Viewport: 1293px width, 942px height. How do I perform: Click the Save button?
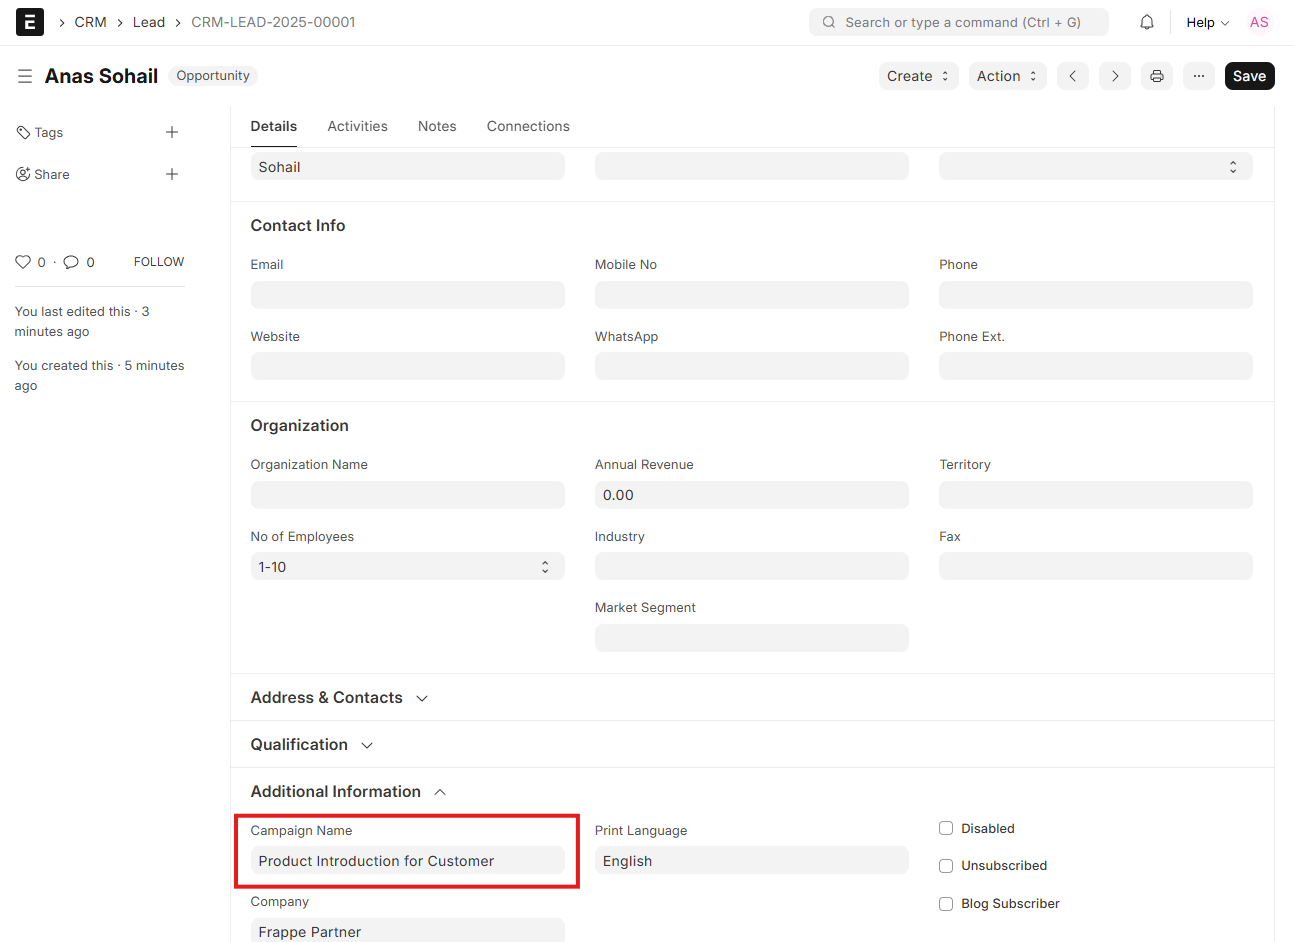pos(1249,76)
